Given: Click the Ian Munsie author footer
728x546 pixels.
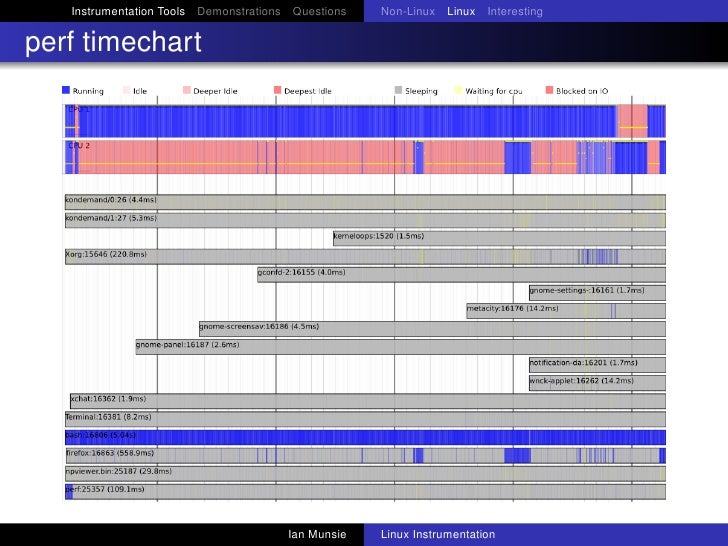Looking at the screenshot, I should pos(317,535).
